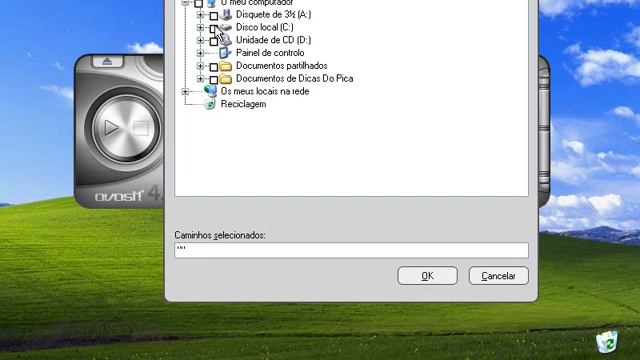Viewport: 640px width, 360px height.
Task: Click the Caminhos selecionados text field
Action: pyautogui.click(x=351, y=250)
